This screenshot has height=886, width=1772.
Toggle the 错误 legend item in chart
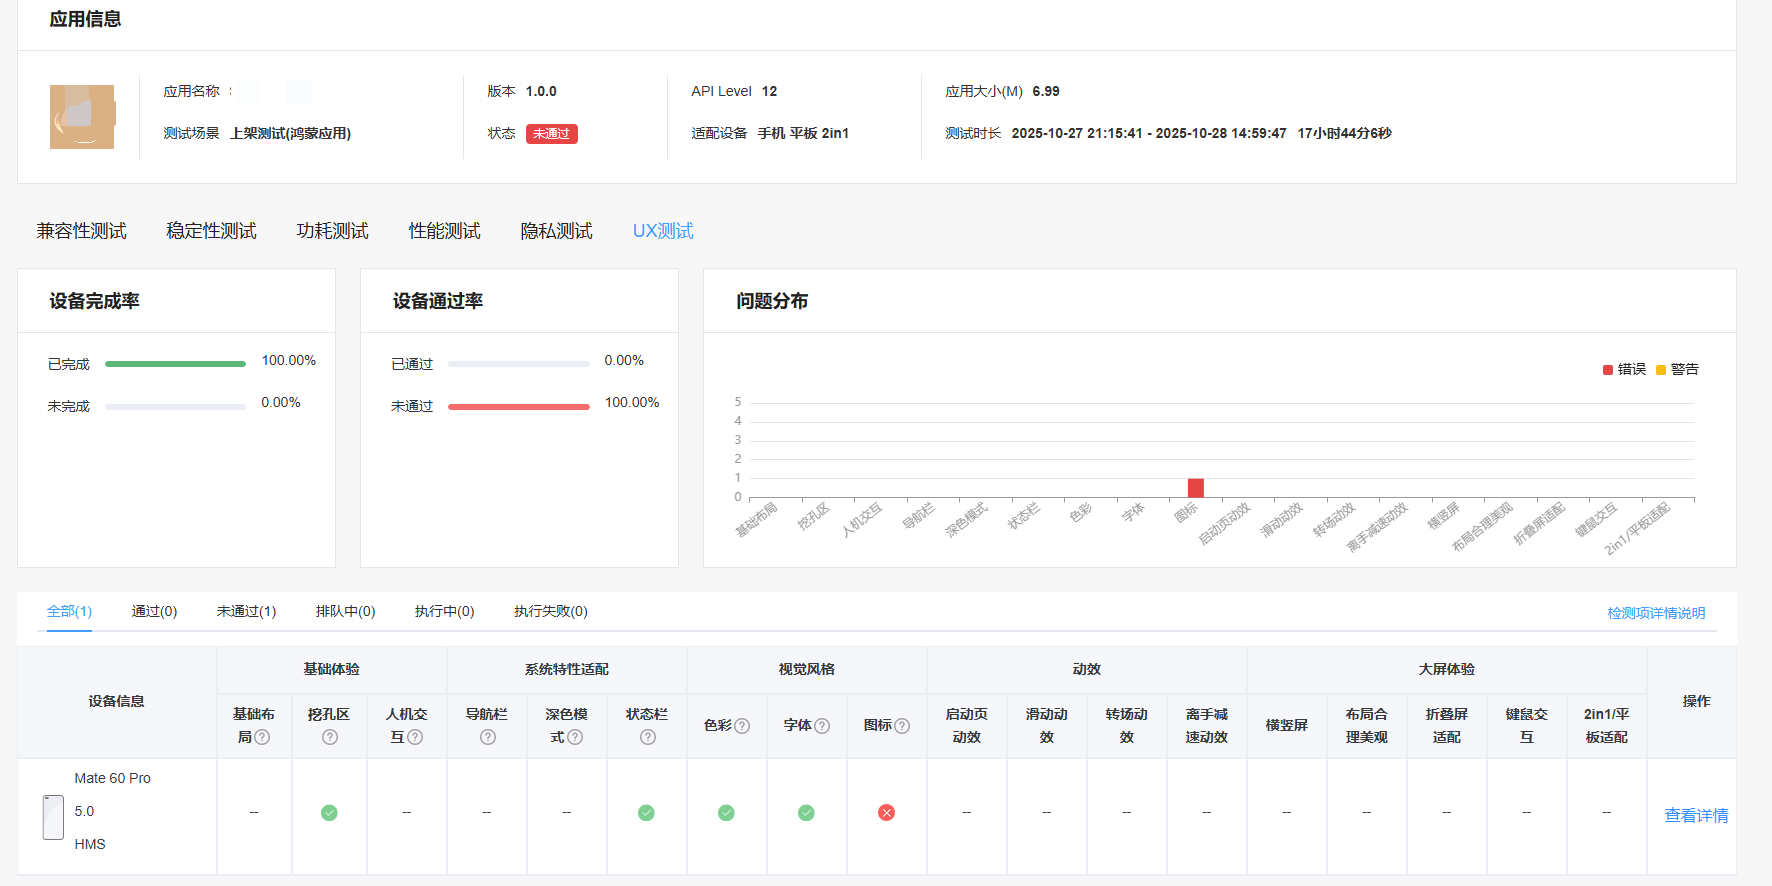pyautogui.click(x=1624, y=370)
